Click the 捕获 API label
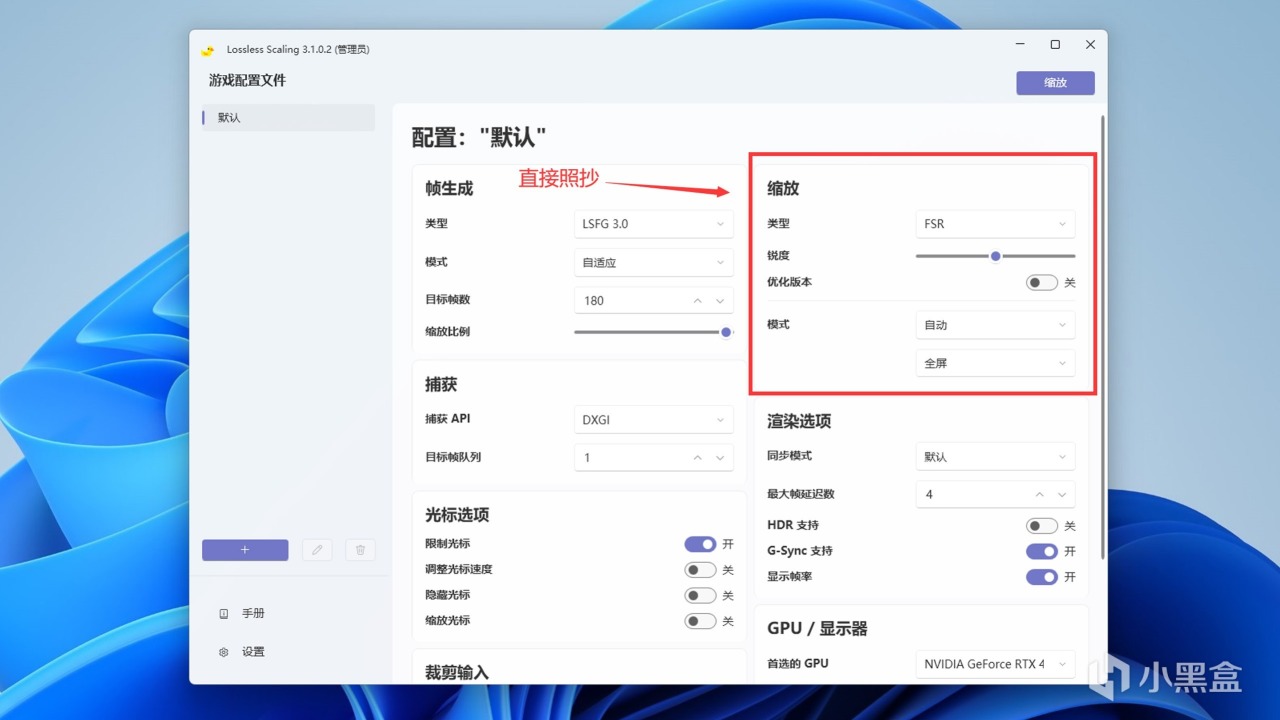This screenshot has height=720, width=1280. click(x=447, y=419)
